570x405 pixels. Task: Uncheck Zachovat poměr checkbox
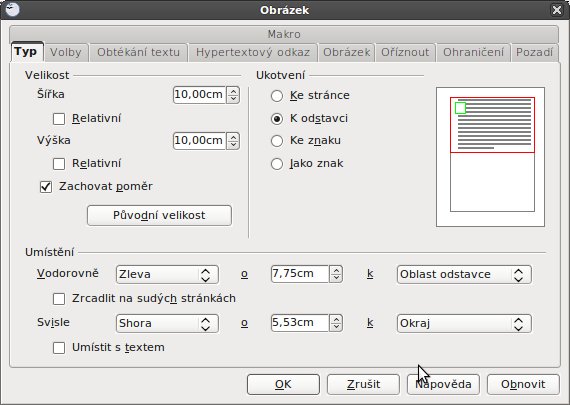pos(46,187)
